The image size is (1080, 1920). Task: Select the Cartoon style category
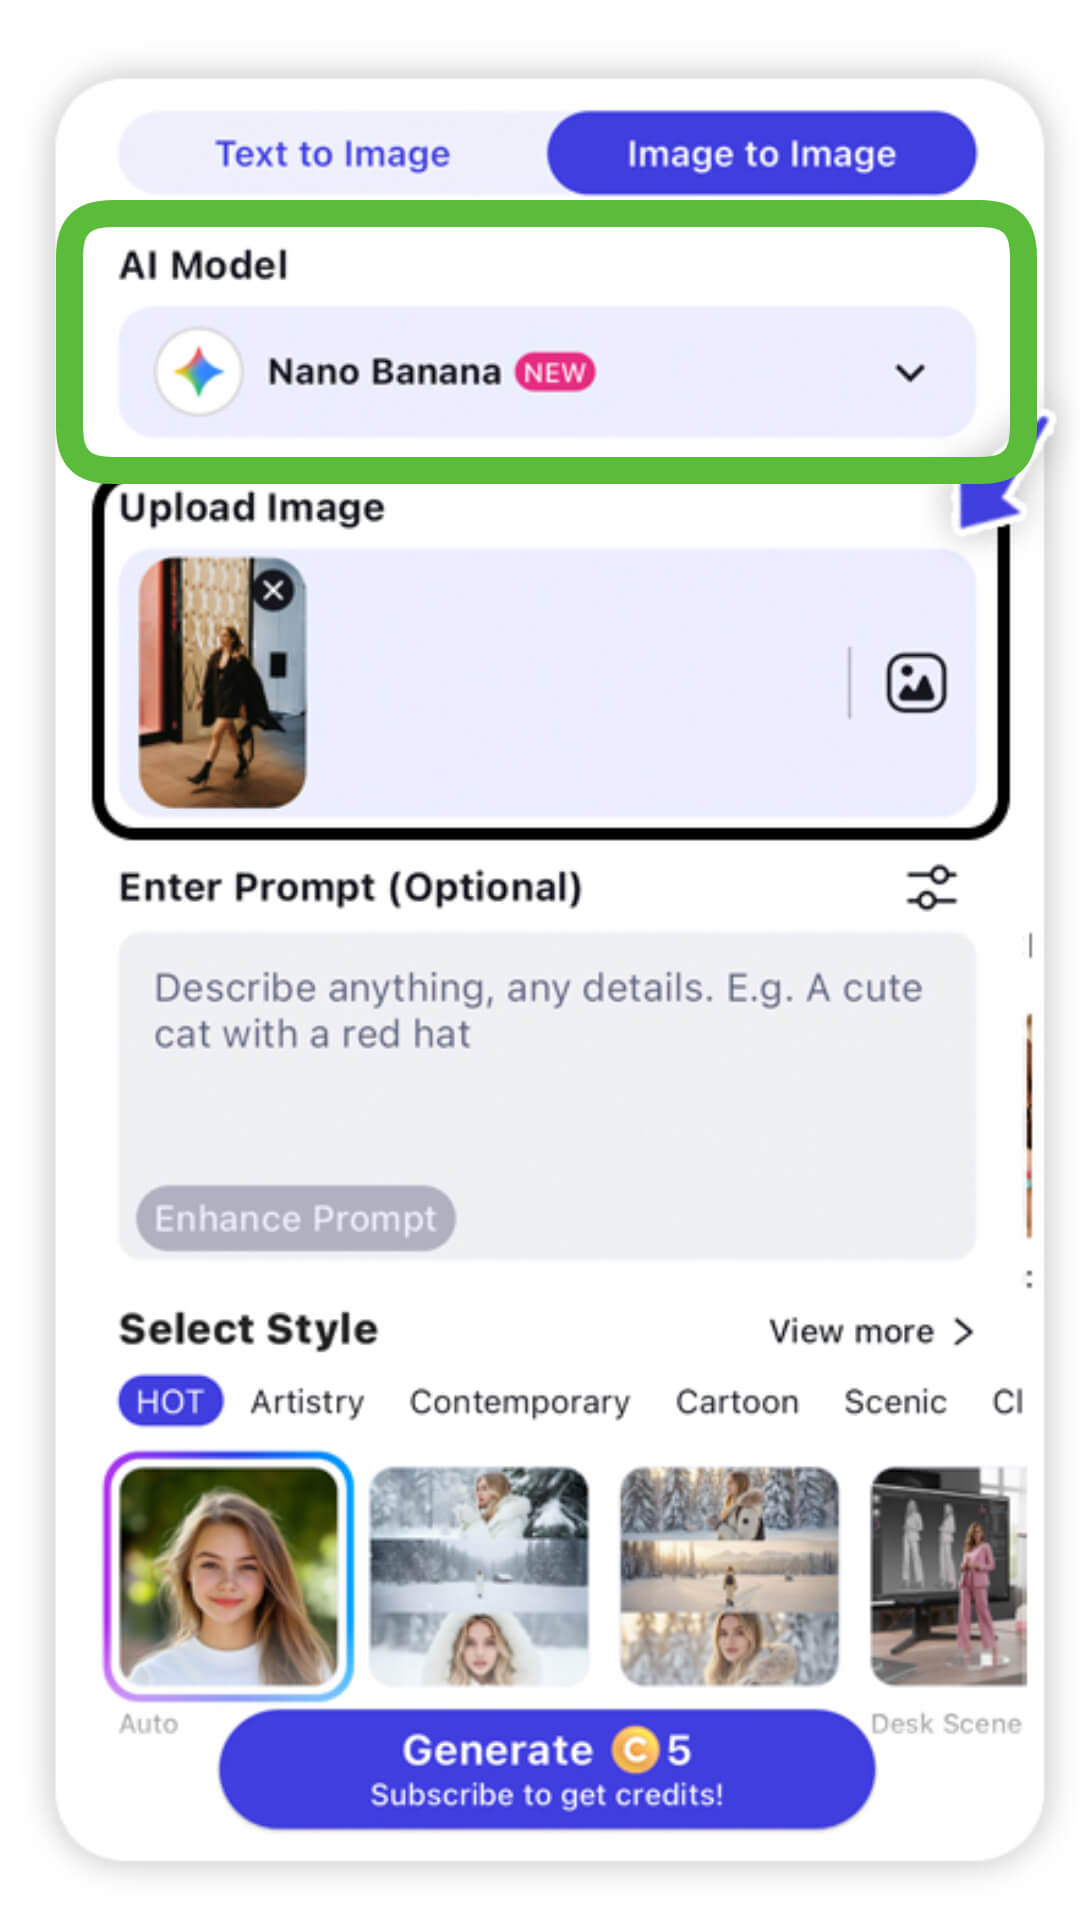pos(737,1402)
